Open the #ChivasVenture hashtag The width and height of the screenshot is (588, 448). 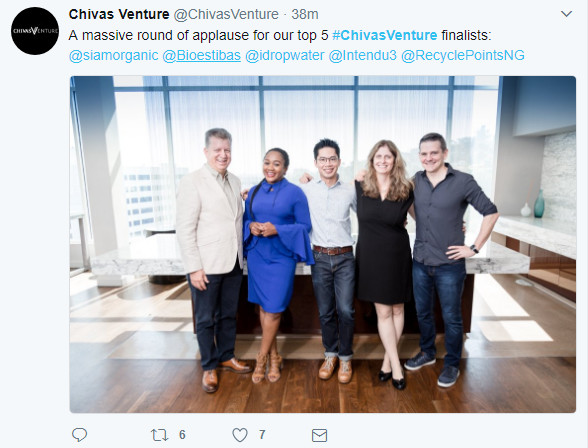click(x=384, y=35)
